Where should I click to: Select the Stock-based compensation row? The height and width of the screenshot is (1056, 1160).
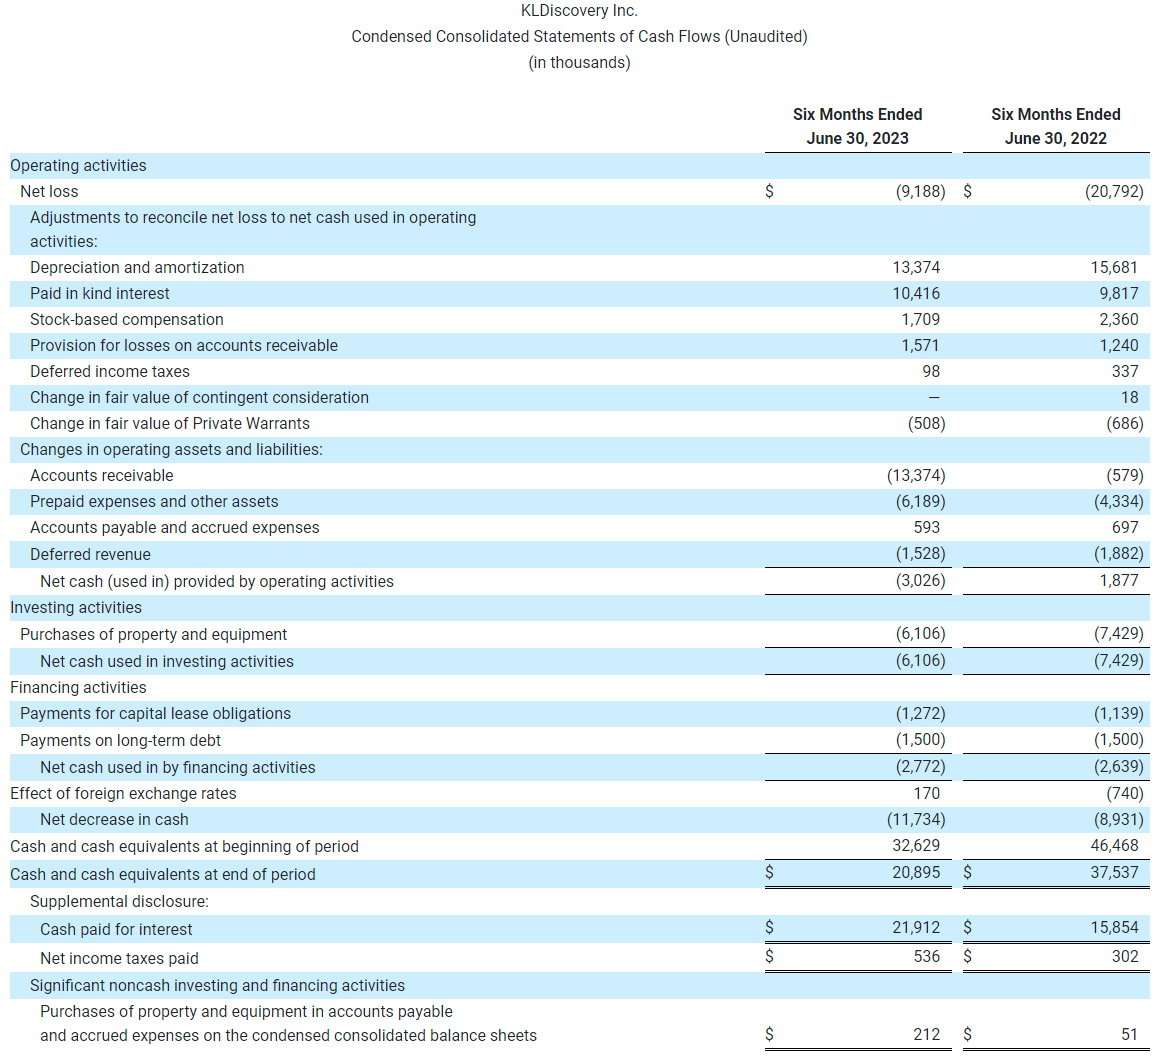(x=126, y=319)
